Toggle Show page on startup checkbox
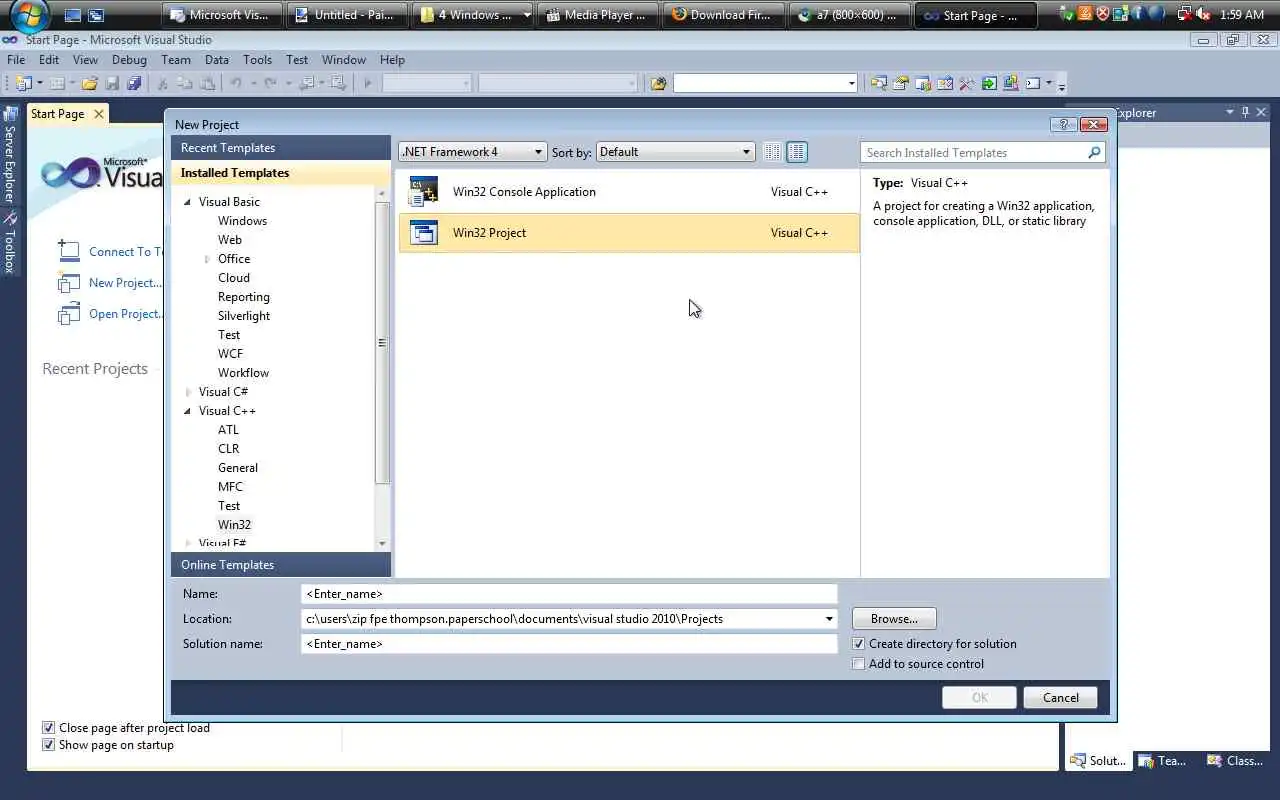This screenshot has width=1280, height=800. point(48,745)
